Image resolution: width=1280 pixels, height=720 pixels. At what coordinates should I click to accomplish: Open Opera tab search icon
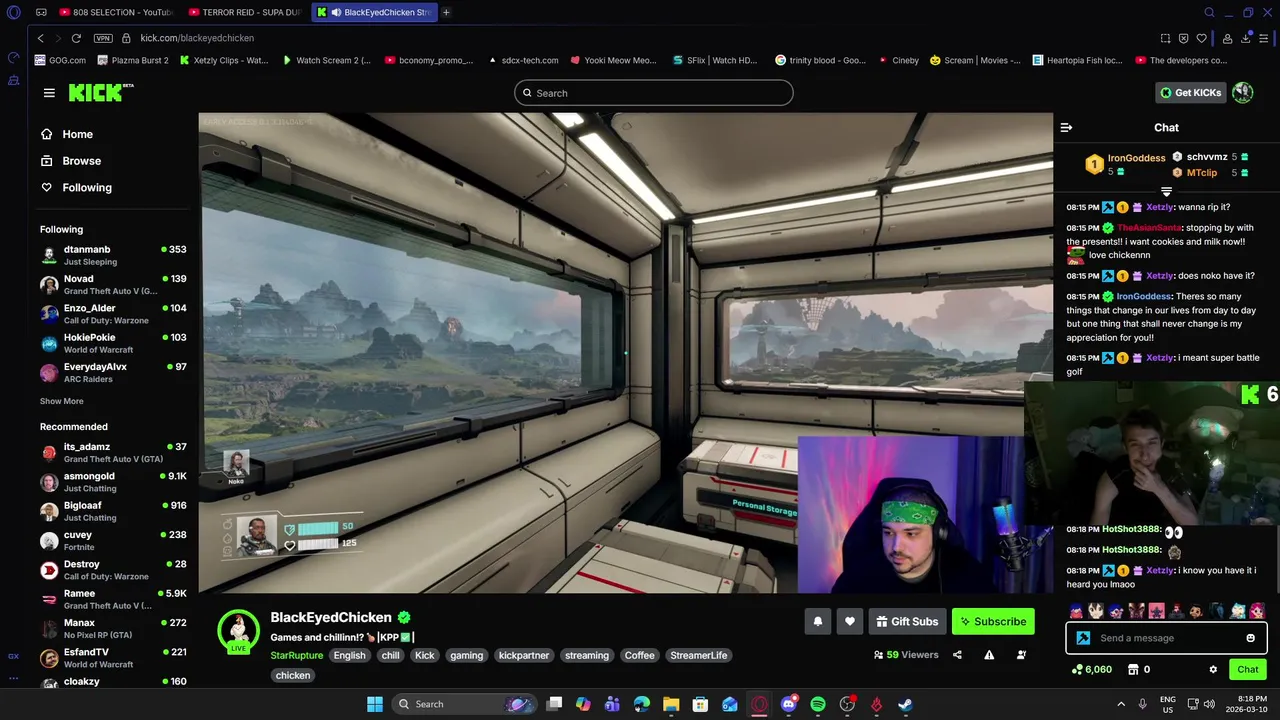[x=1209, y=12]
